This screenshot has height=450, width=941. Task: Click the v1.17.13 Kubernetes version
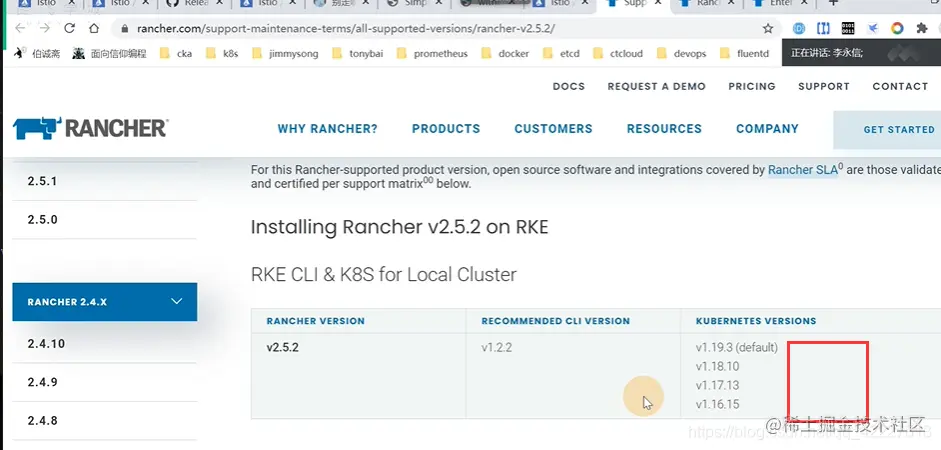pos(718,385)
